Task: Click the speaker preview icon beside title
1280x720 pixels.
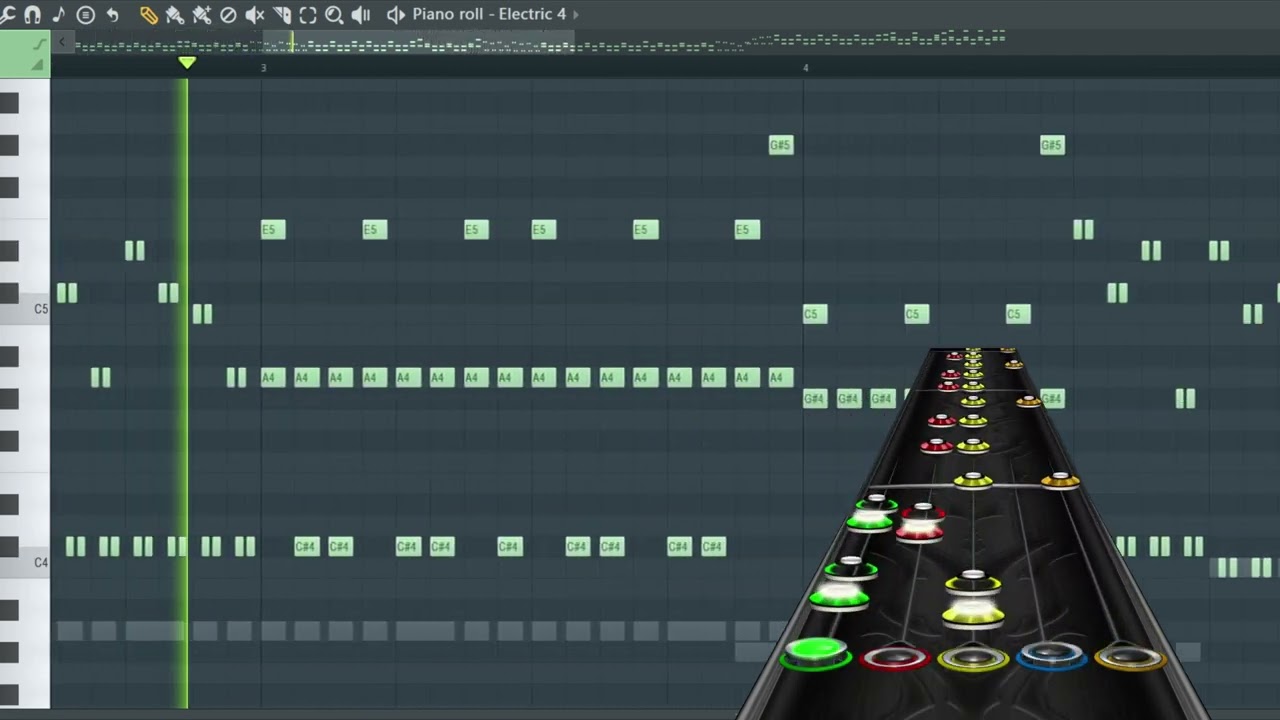Action: (395, 14)
